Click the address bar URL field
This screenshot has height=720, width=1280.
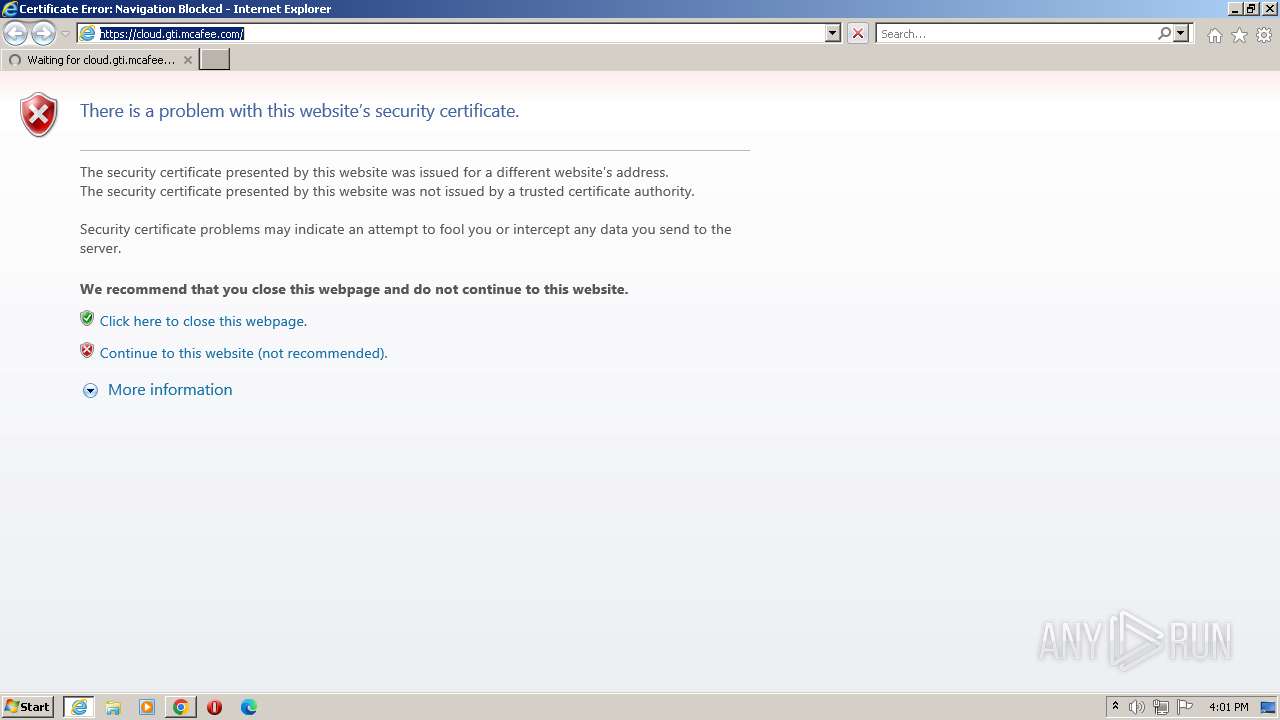(x=460, y=34)
